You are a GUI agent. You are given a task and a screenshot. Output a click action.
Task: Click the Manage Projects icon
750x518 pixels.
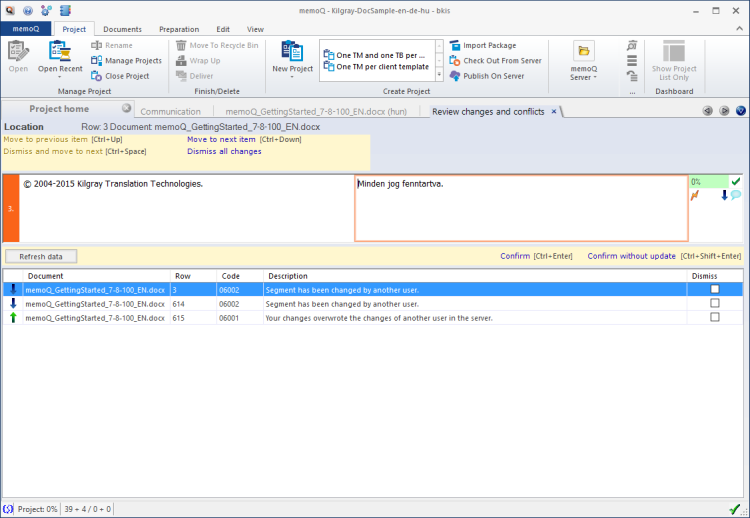click(97, 60)
